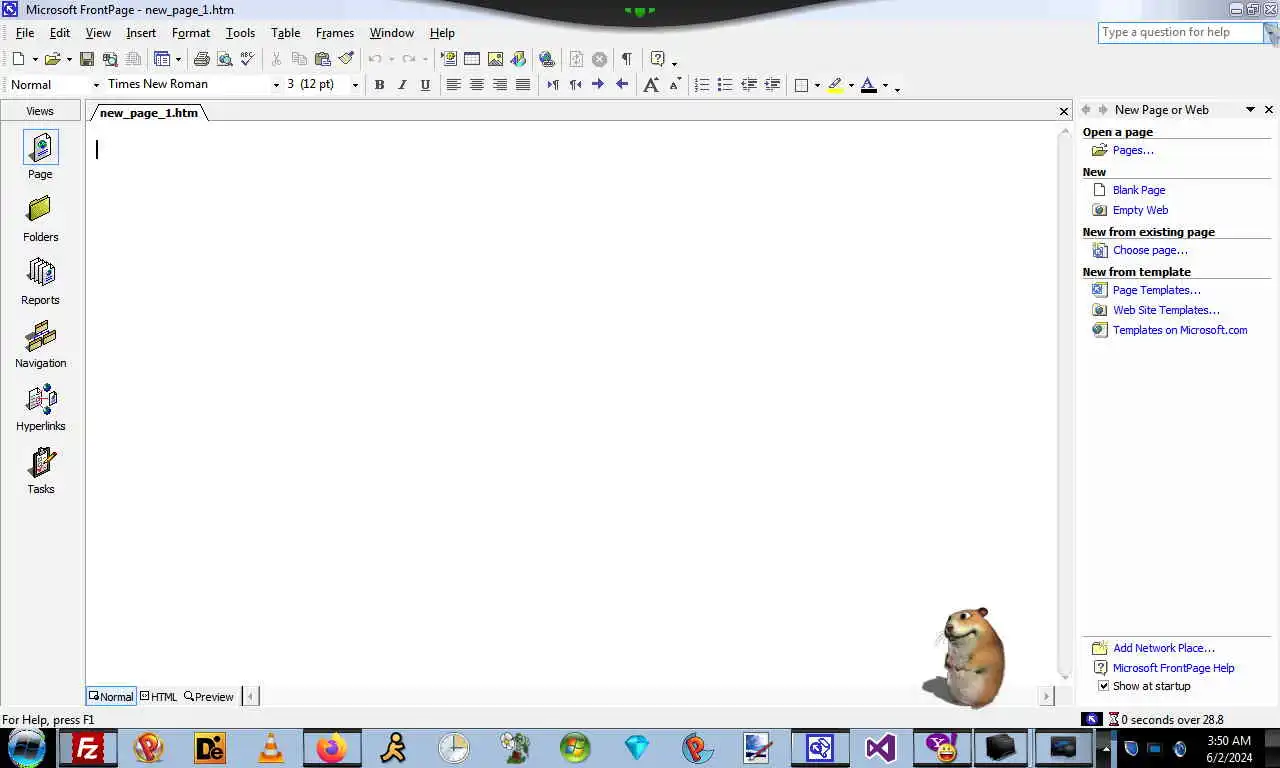Toggle Bold formatting
Viewport: 1280px width, 768px height.
point(379,85)
